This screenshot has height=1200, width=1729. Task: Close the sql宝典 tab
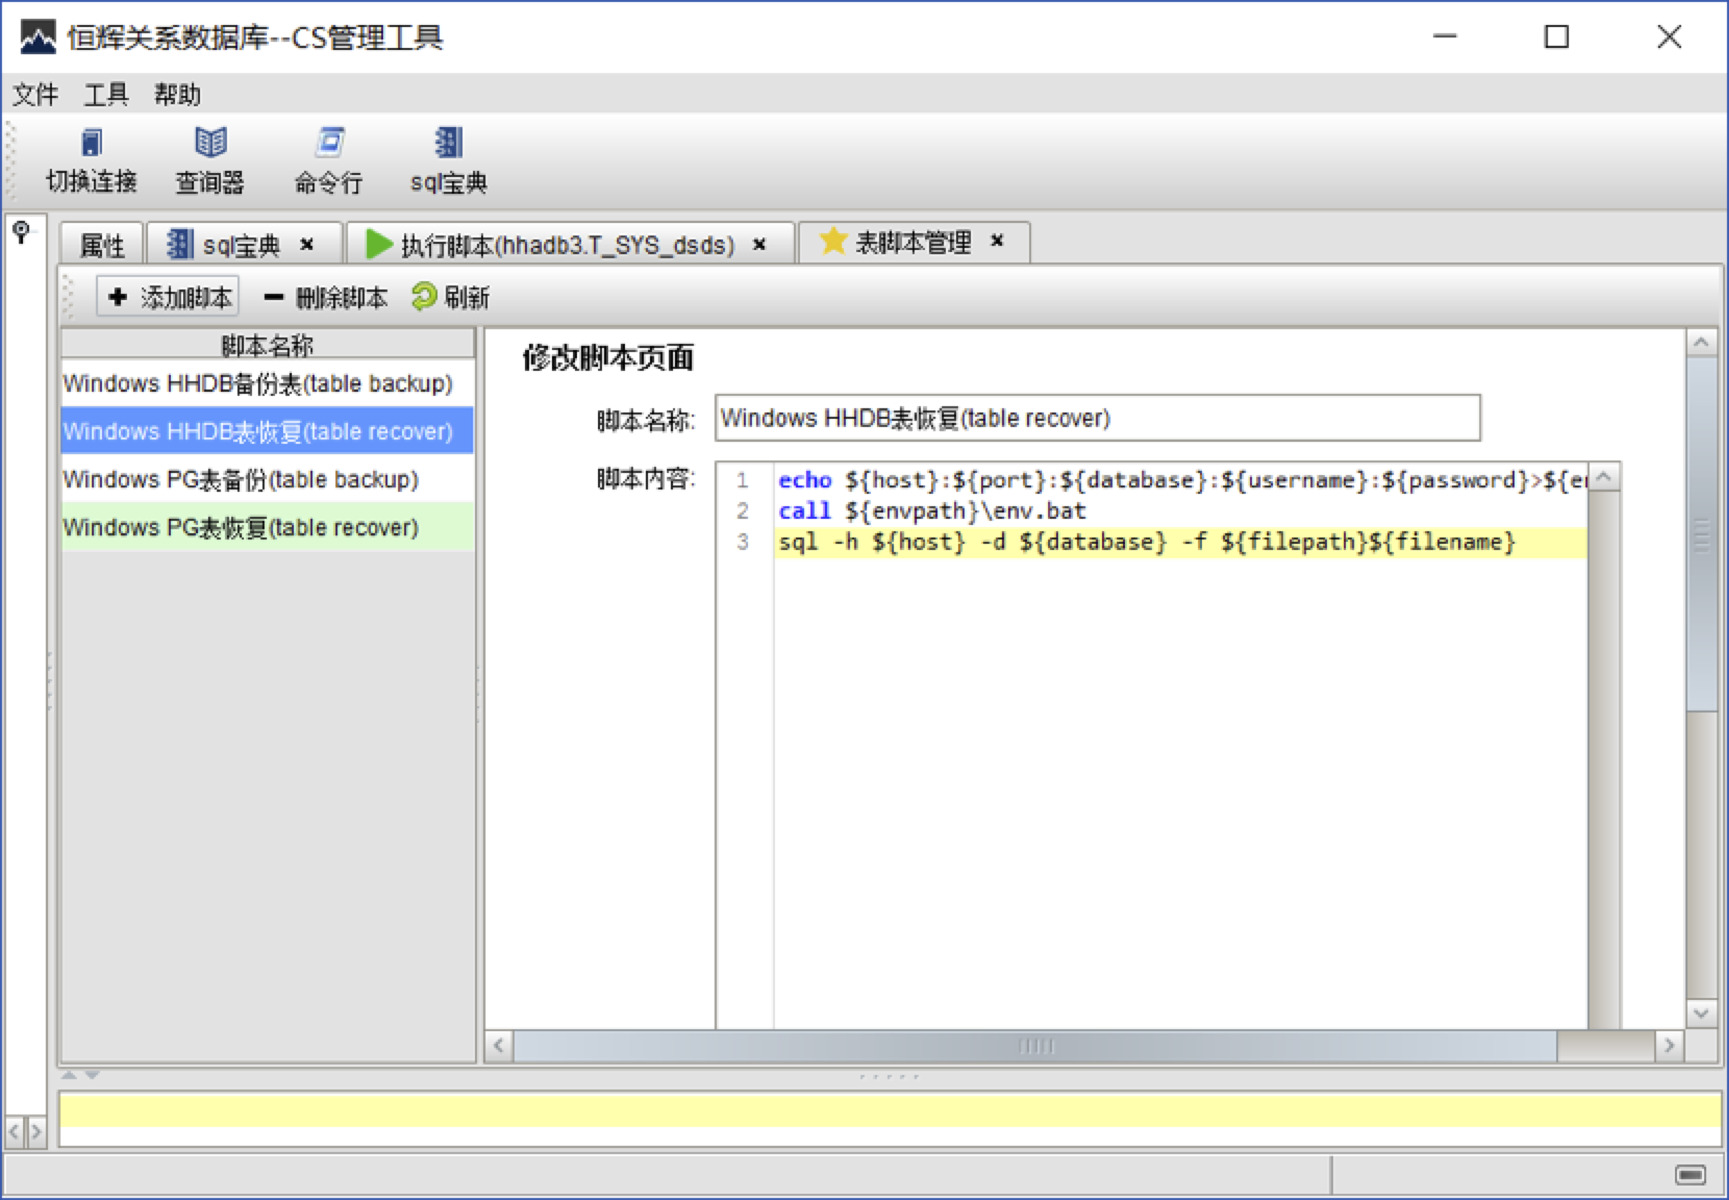pos(307,244)
